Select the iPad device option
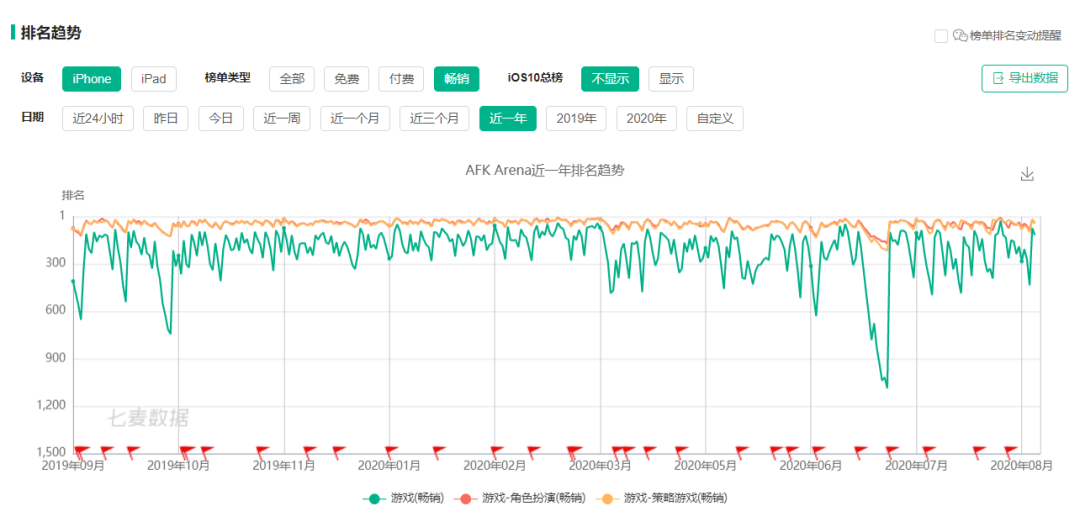 point(154,79)
